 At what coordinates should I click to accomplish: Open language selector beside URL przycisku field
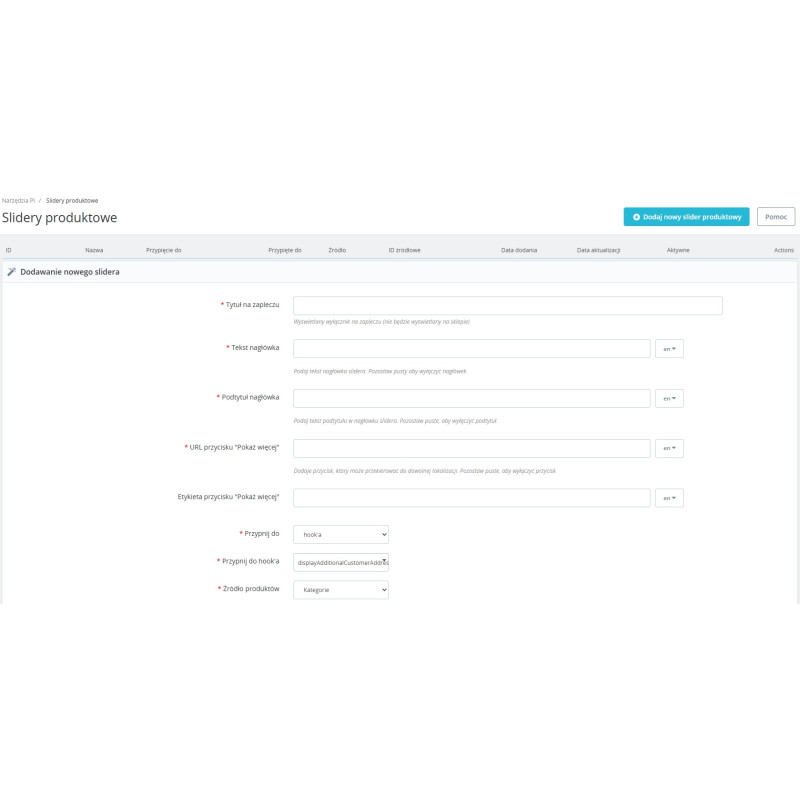tap(669, 448)
